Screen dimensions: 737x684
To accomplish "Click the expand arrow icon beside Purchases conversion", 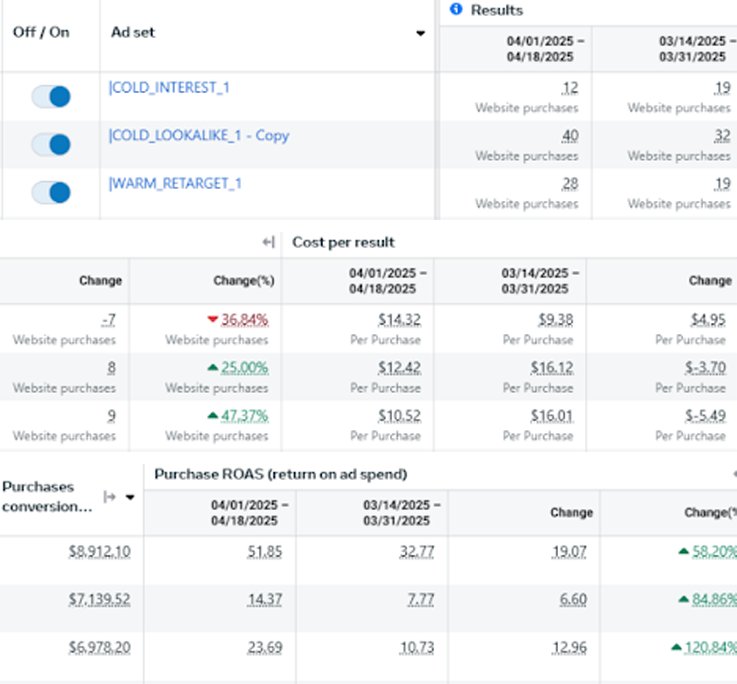I will click(110, 497).
